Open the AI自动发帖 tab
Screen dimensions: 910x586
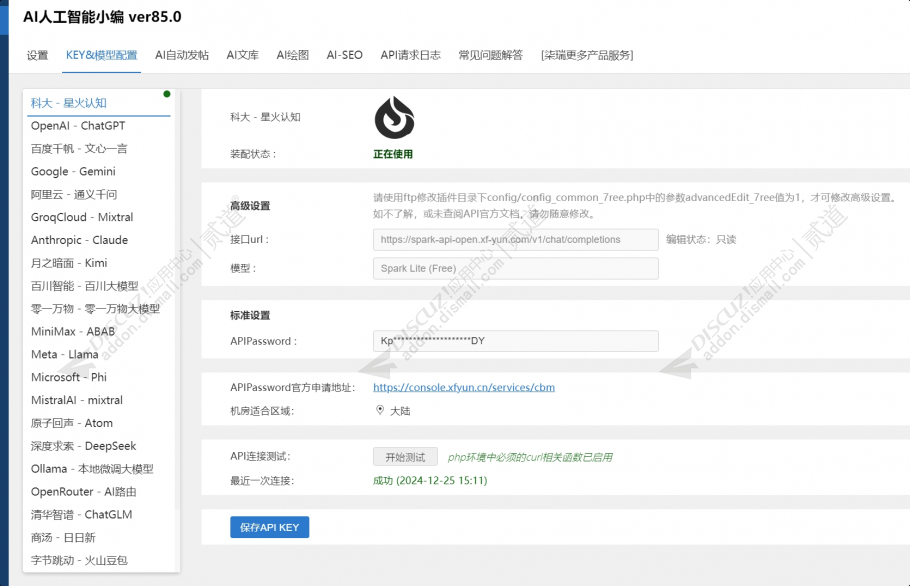click(x=182, y=55)
